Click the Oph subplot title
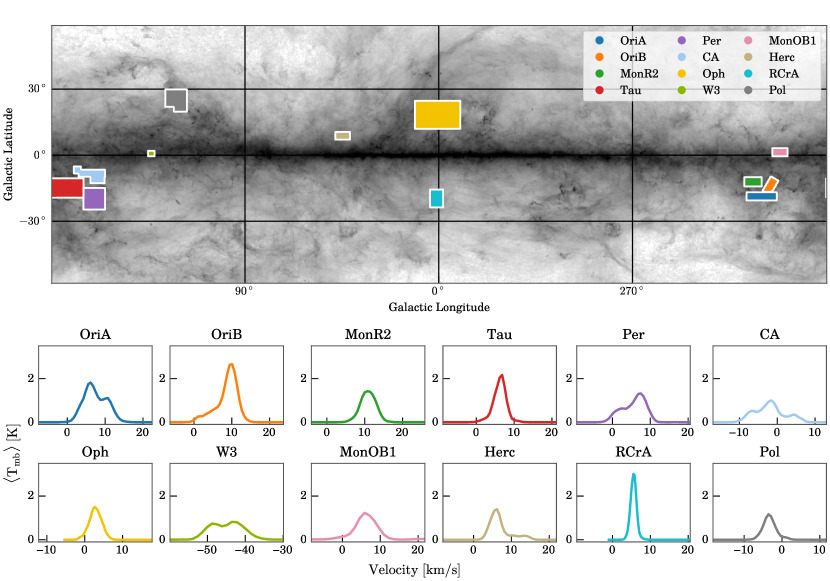 coord(95,452)
